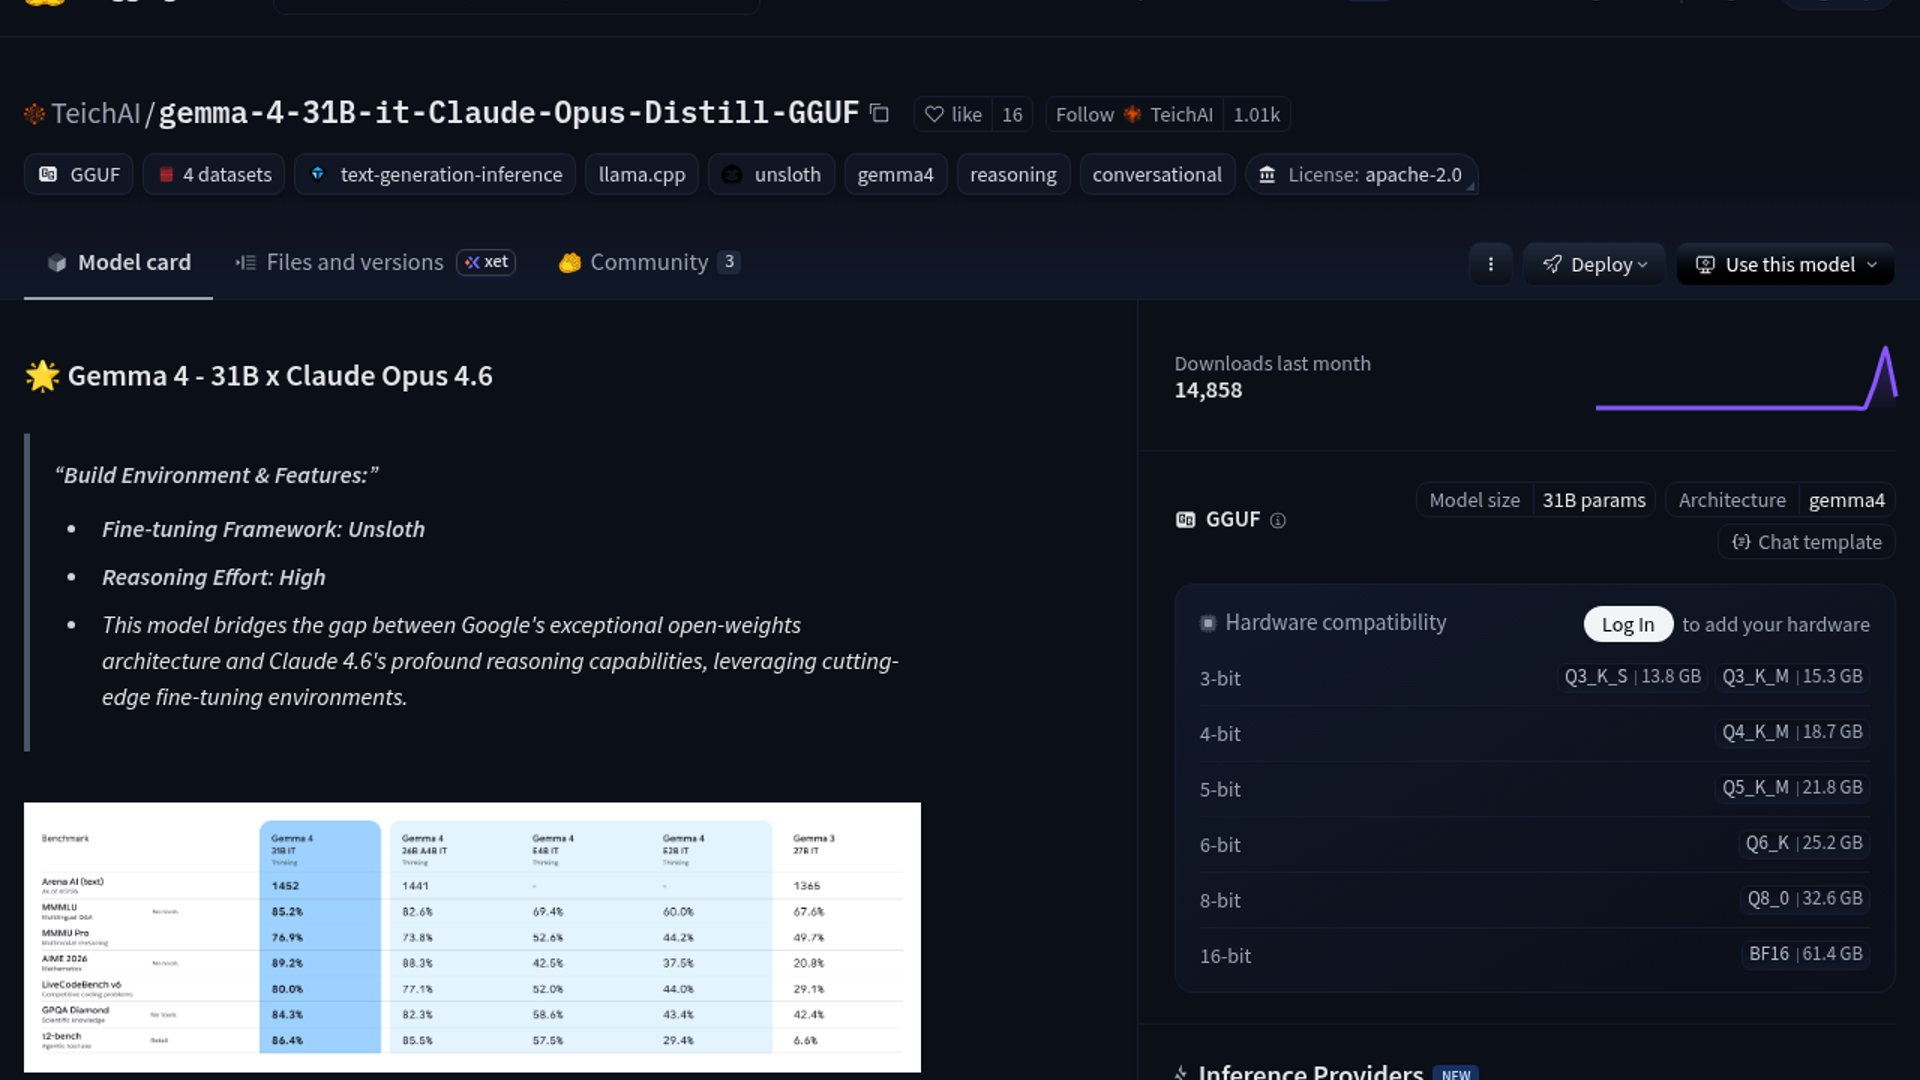This screenshot has height=1080, width=1920.
Task: Expand the Deploy dropdown
Action: click(1594, 264)
